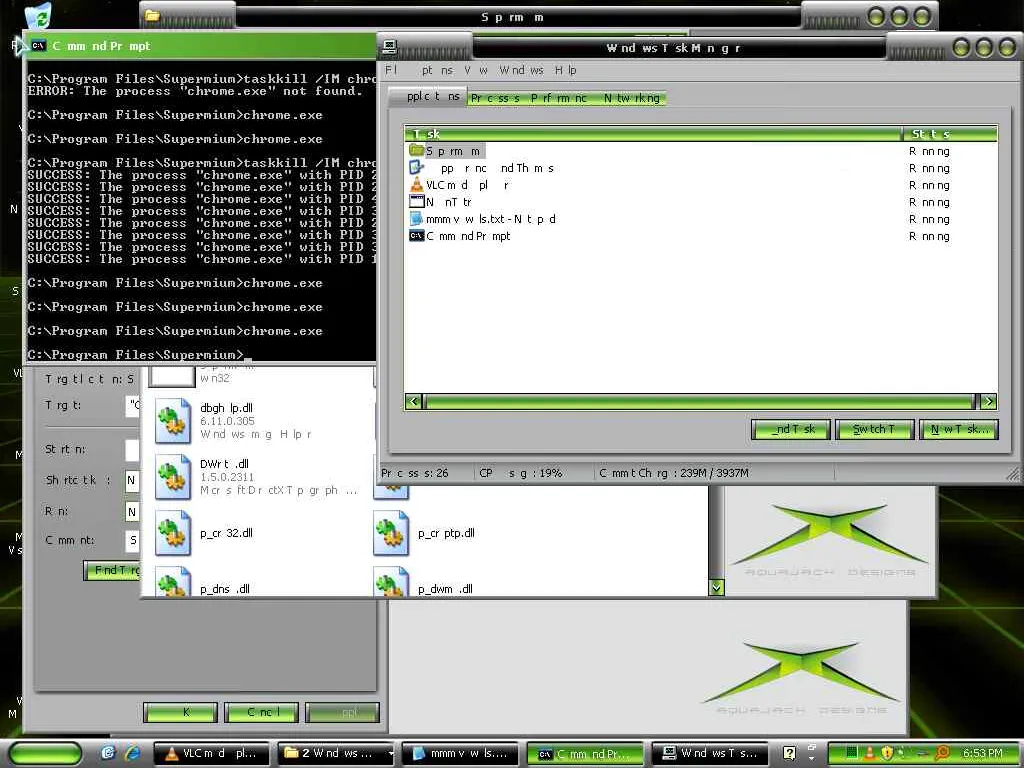Click OK in the shortcut properties dialog
Screen dimensions: 1024x768
[x=180, y=712]
